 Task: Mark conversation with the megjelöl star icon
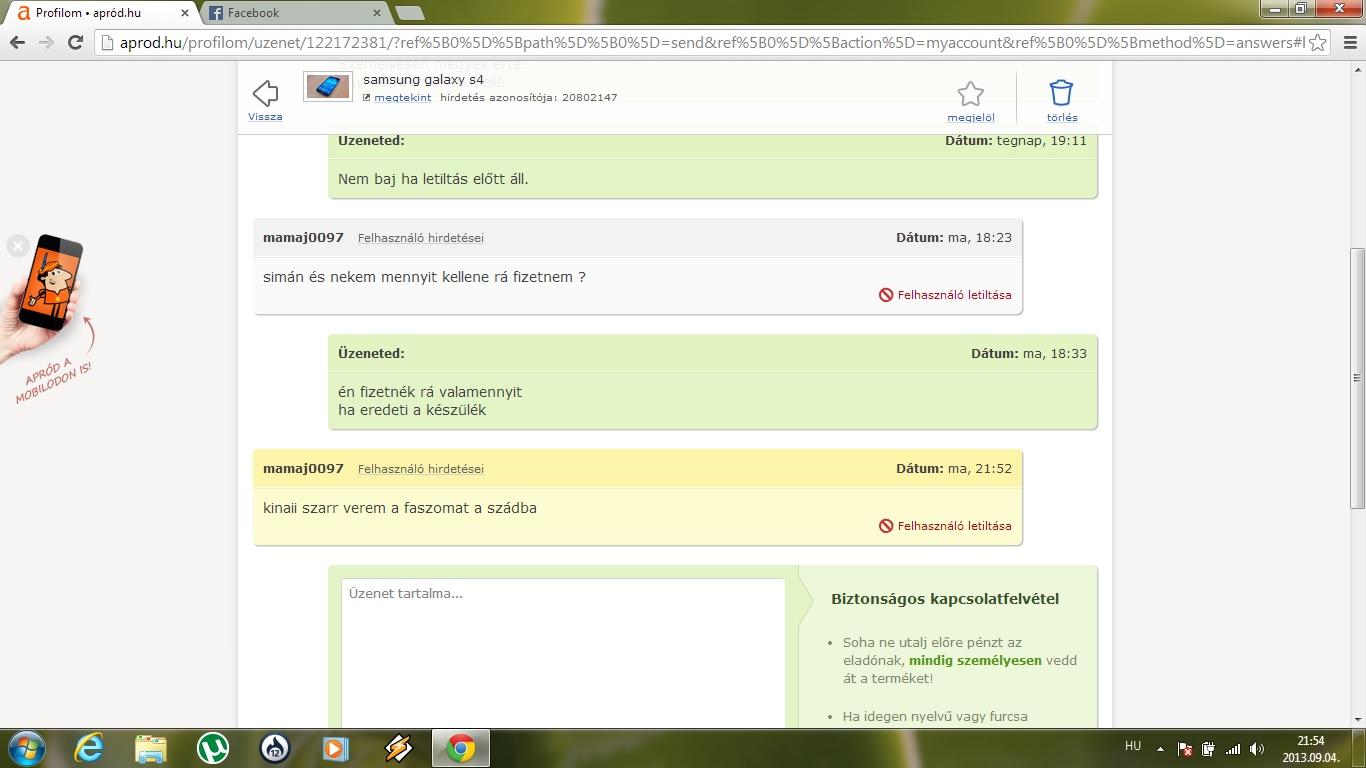(971, 94)
